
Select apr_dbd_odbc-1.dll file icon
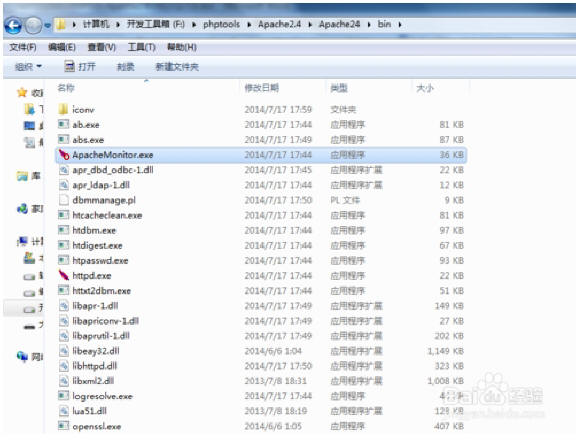[x=64, y=170]
